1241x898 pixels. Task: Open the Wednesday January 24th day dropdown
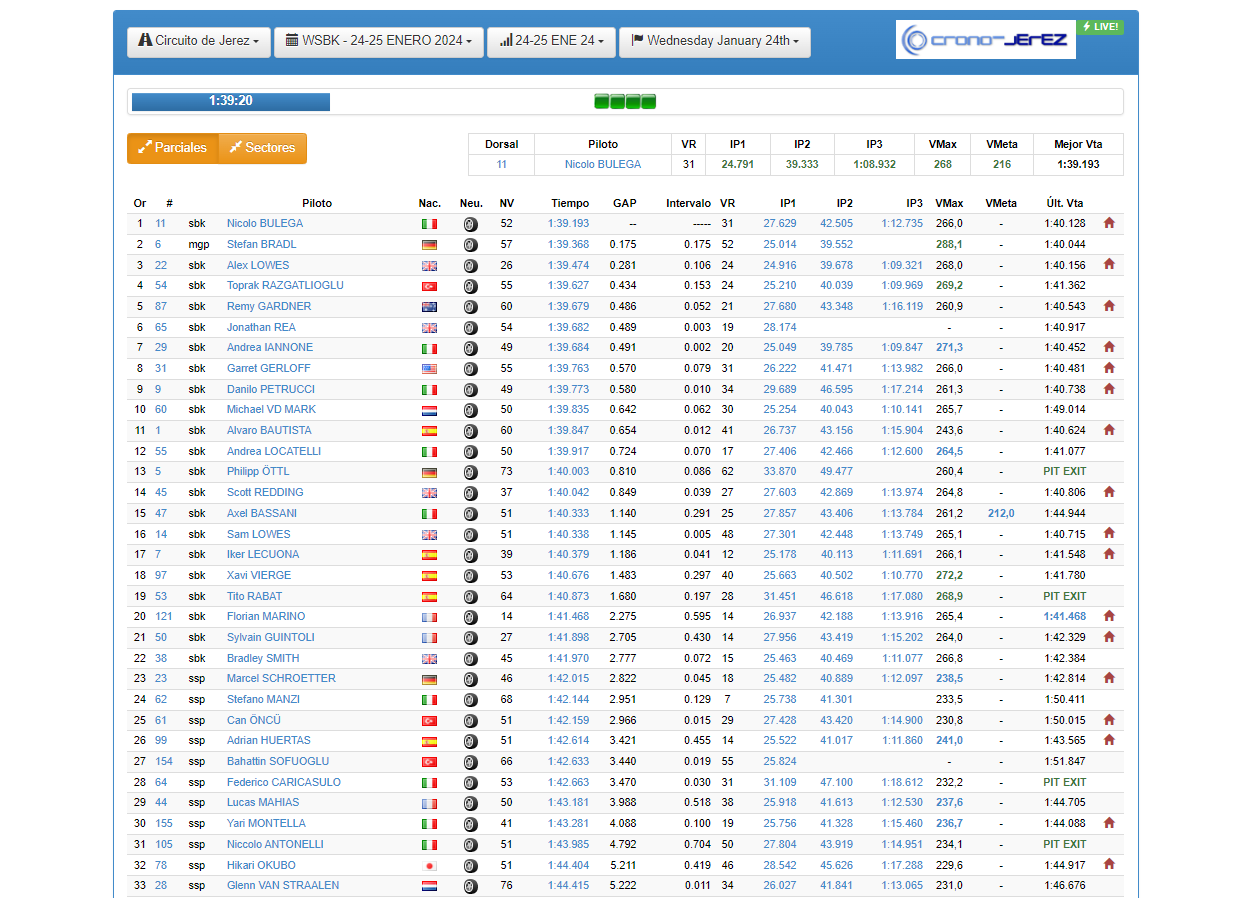point(715,42)
